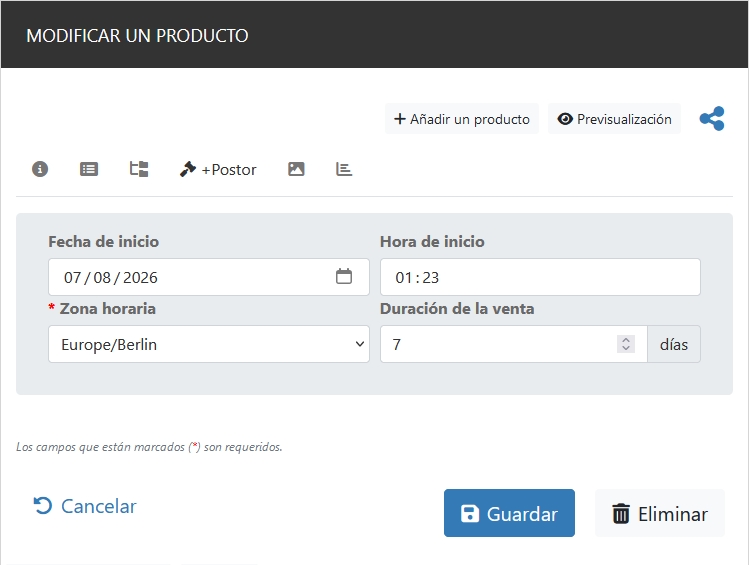The image size is (749, 565).
Task: Click the Previsualización button
Action: pyautogui.click(x=614, y=119)
